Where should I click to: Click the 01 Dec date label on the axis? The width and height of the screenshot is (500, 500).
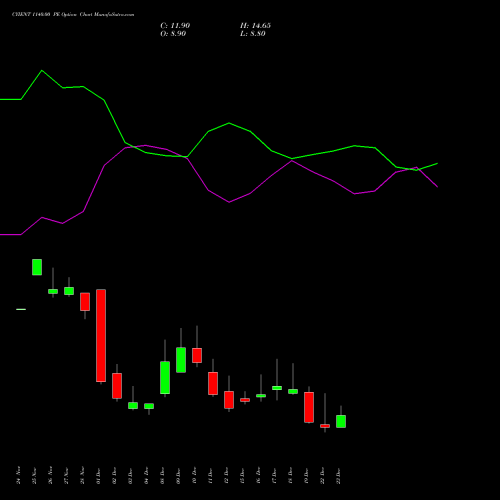coord(99,475)
